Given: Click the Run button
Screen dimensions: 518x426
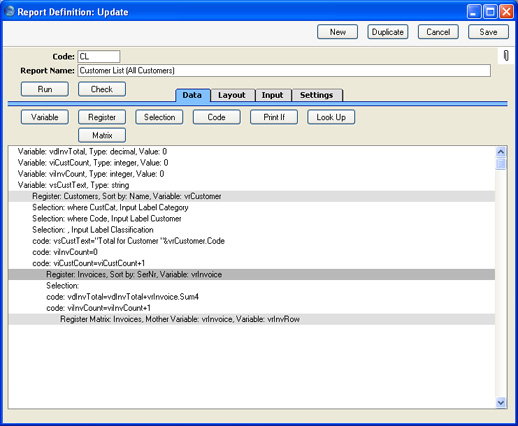Looking at the screenshot, I should (45, 89).
